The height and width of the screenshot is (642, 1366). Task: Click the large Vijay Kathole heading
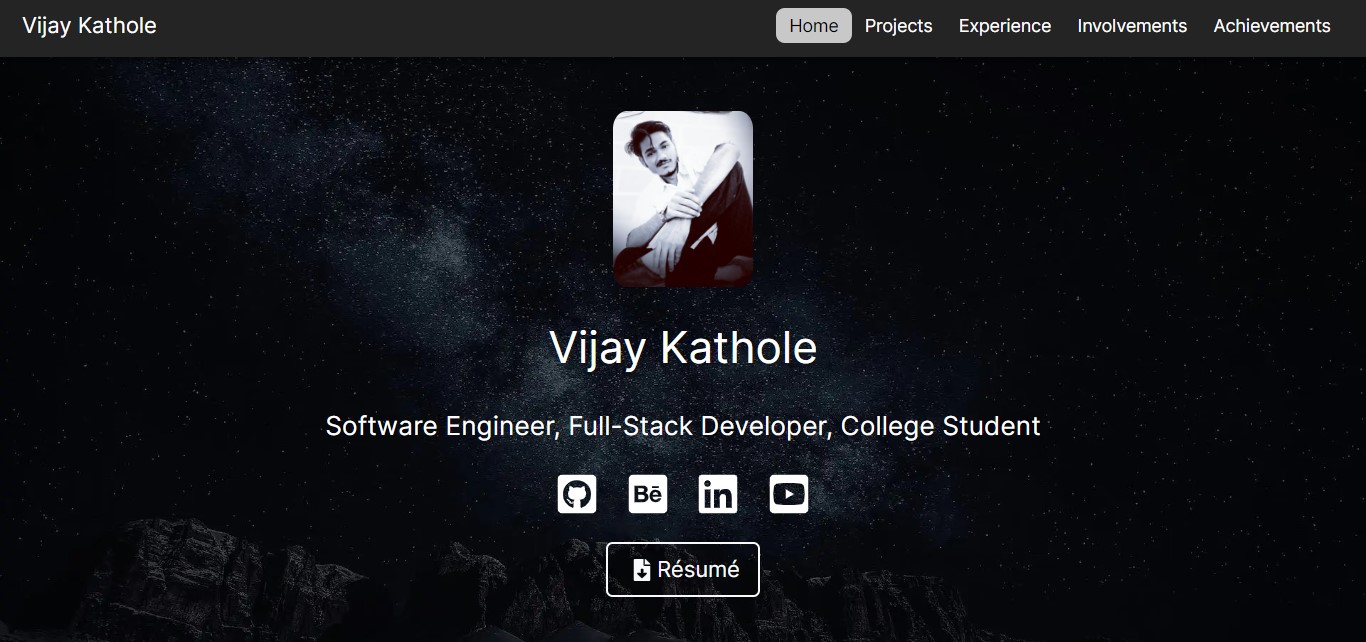[683, 348]
